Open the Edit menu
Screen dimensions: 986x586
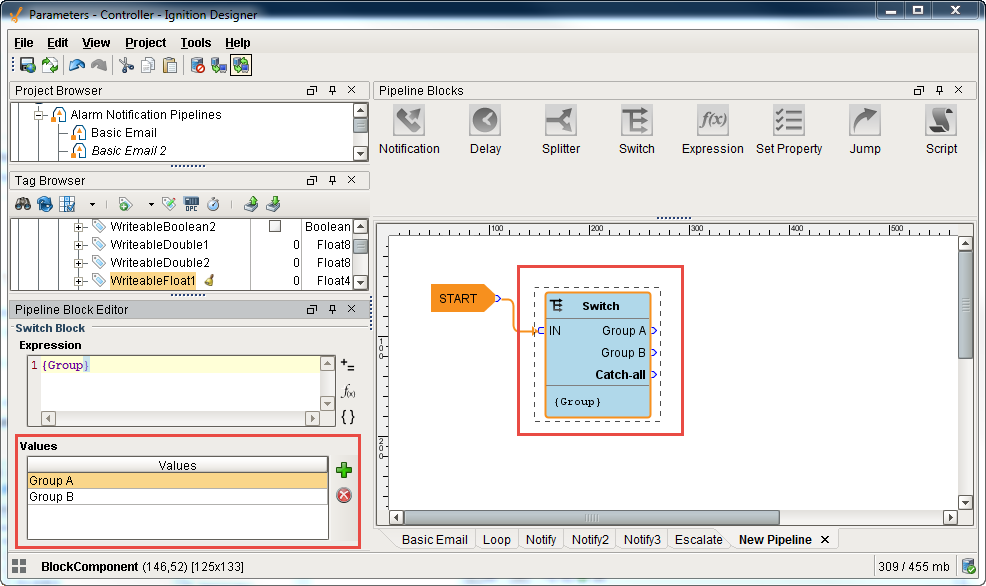coord(57,43)
